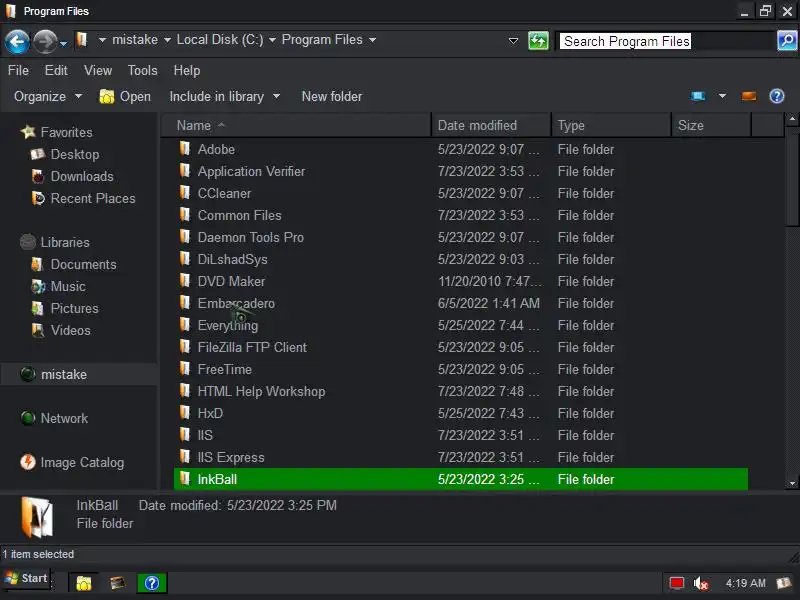The width and height of the screenshot is (800, 600).
Task: Sort by the Type column header
Action: pyautogui.click(x=611, y=125)
